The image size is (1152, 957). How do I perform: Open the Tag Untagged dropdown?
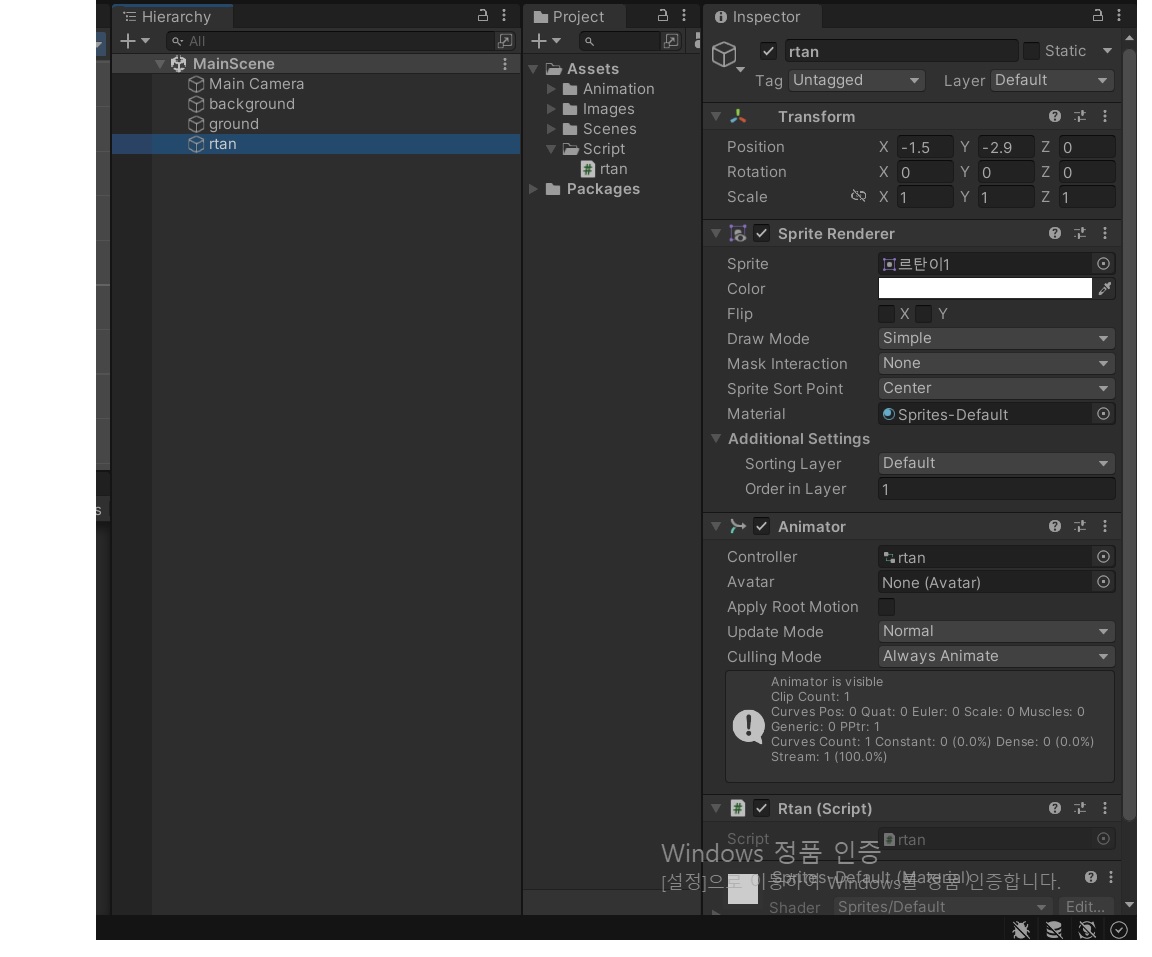pos(857,80)
